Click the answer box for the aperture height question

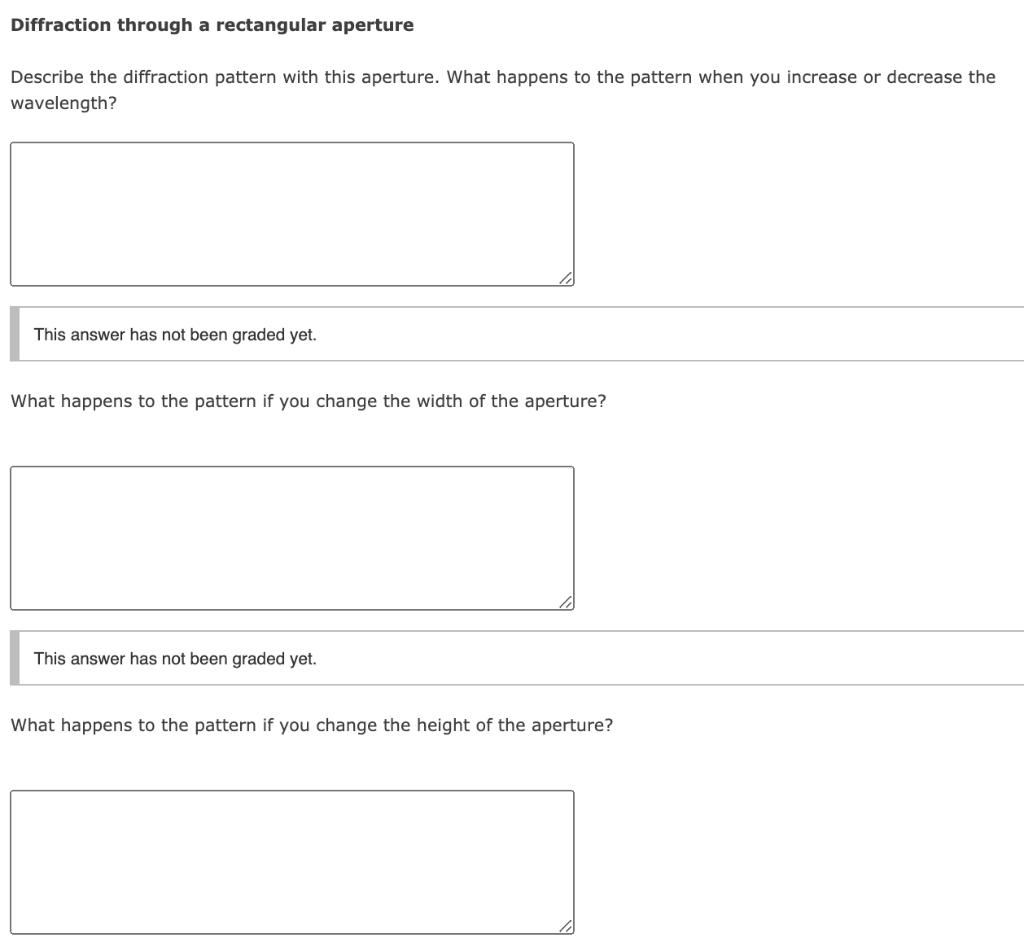(290, 860)
